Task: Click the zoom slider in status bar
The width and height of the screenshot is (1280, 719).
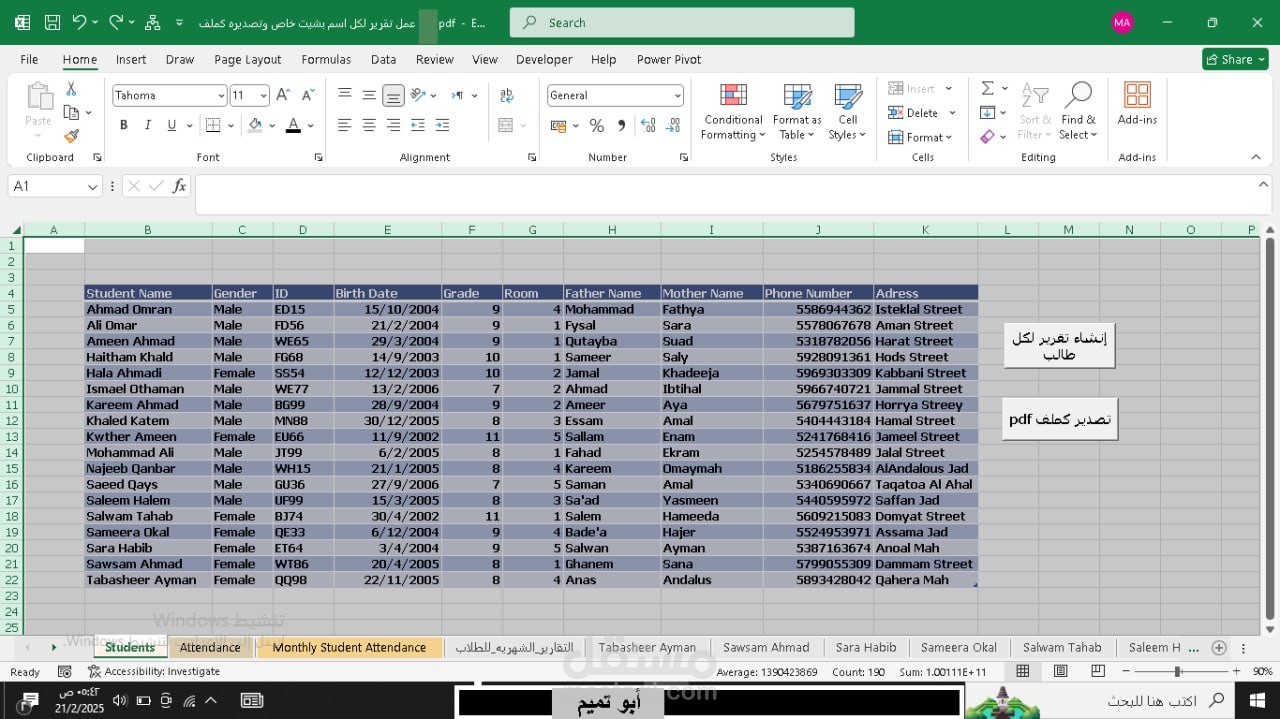Action: pyautogui.click(x=1177, y=672)
